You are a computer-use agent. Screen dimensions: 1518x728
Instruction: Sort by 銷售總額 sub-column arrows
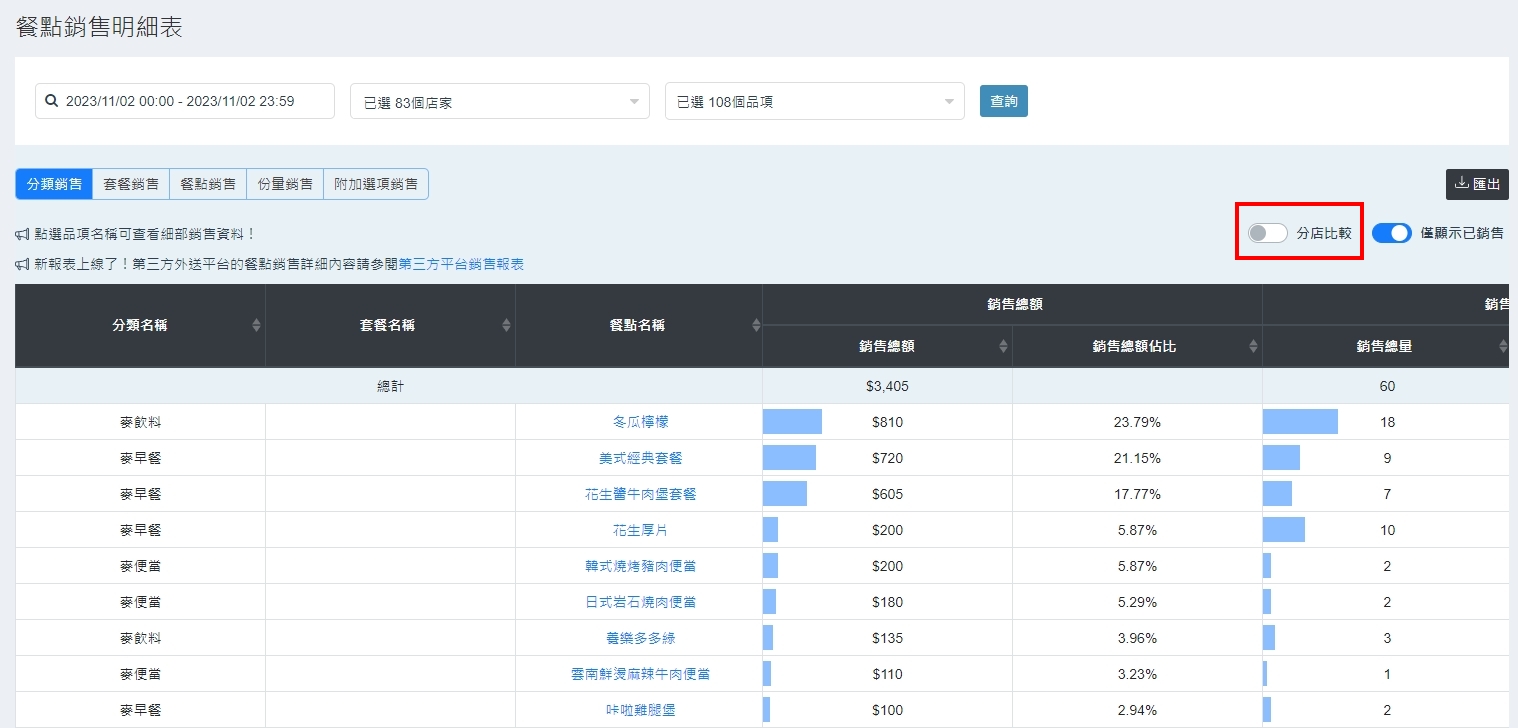1003,346
